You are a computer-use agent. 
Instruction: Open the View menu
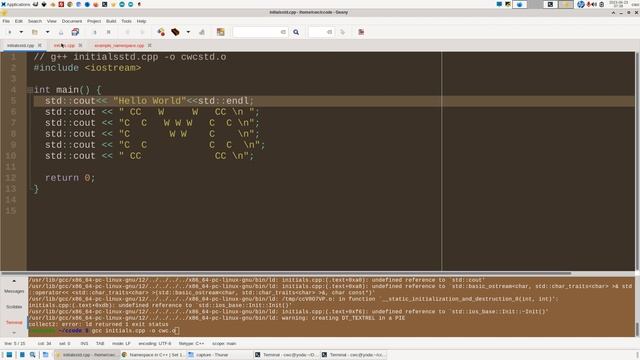52,21
